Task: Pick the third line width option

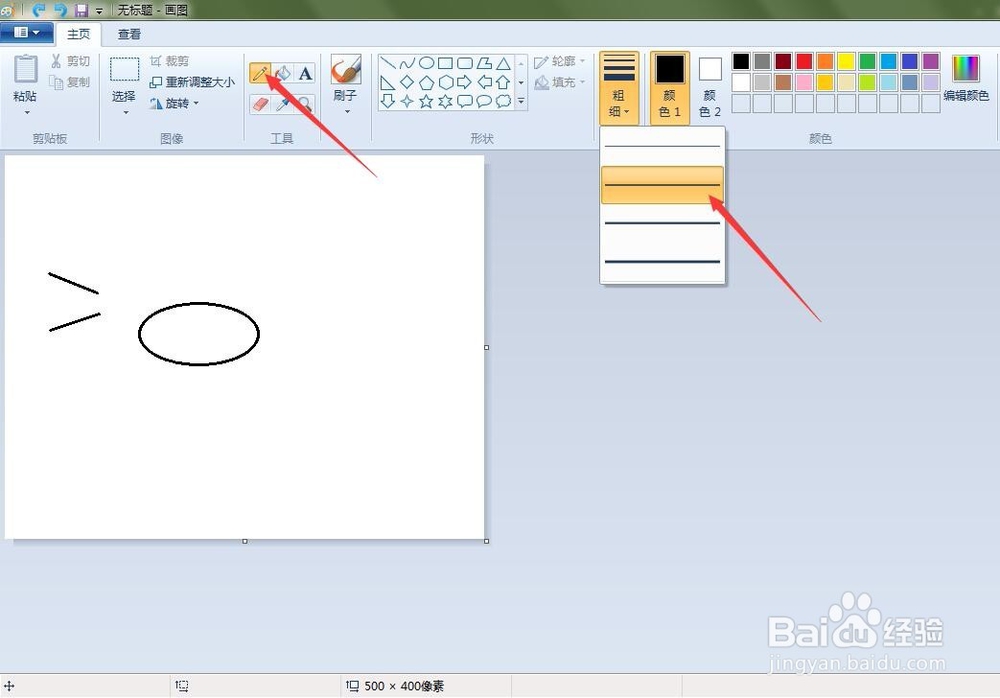Action: point(662,223)
